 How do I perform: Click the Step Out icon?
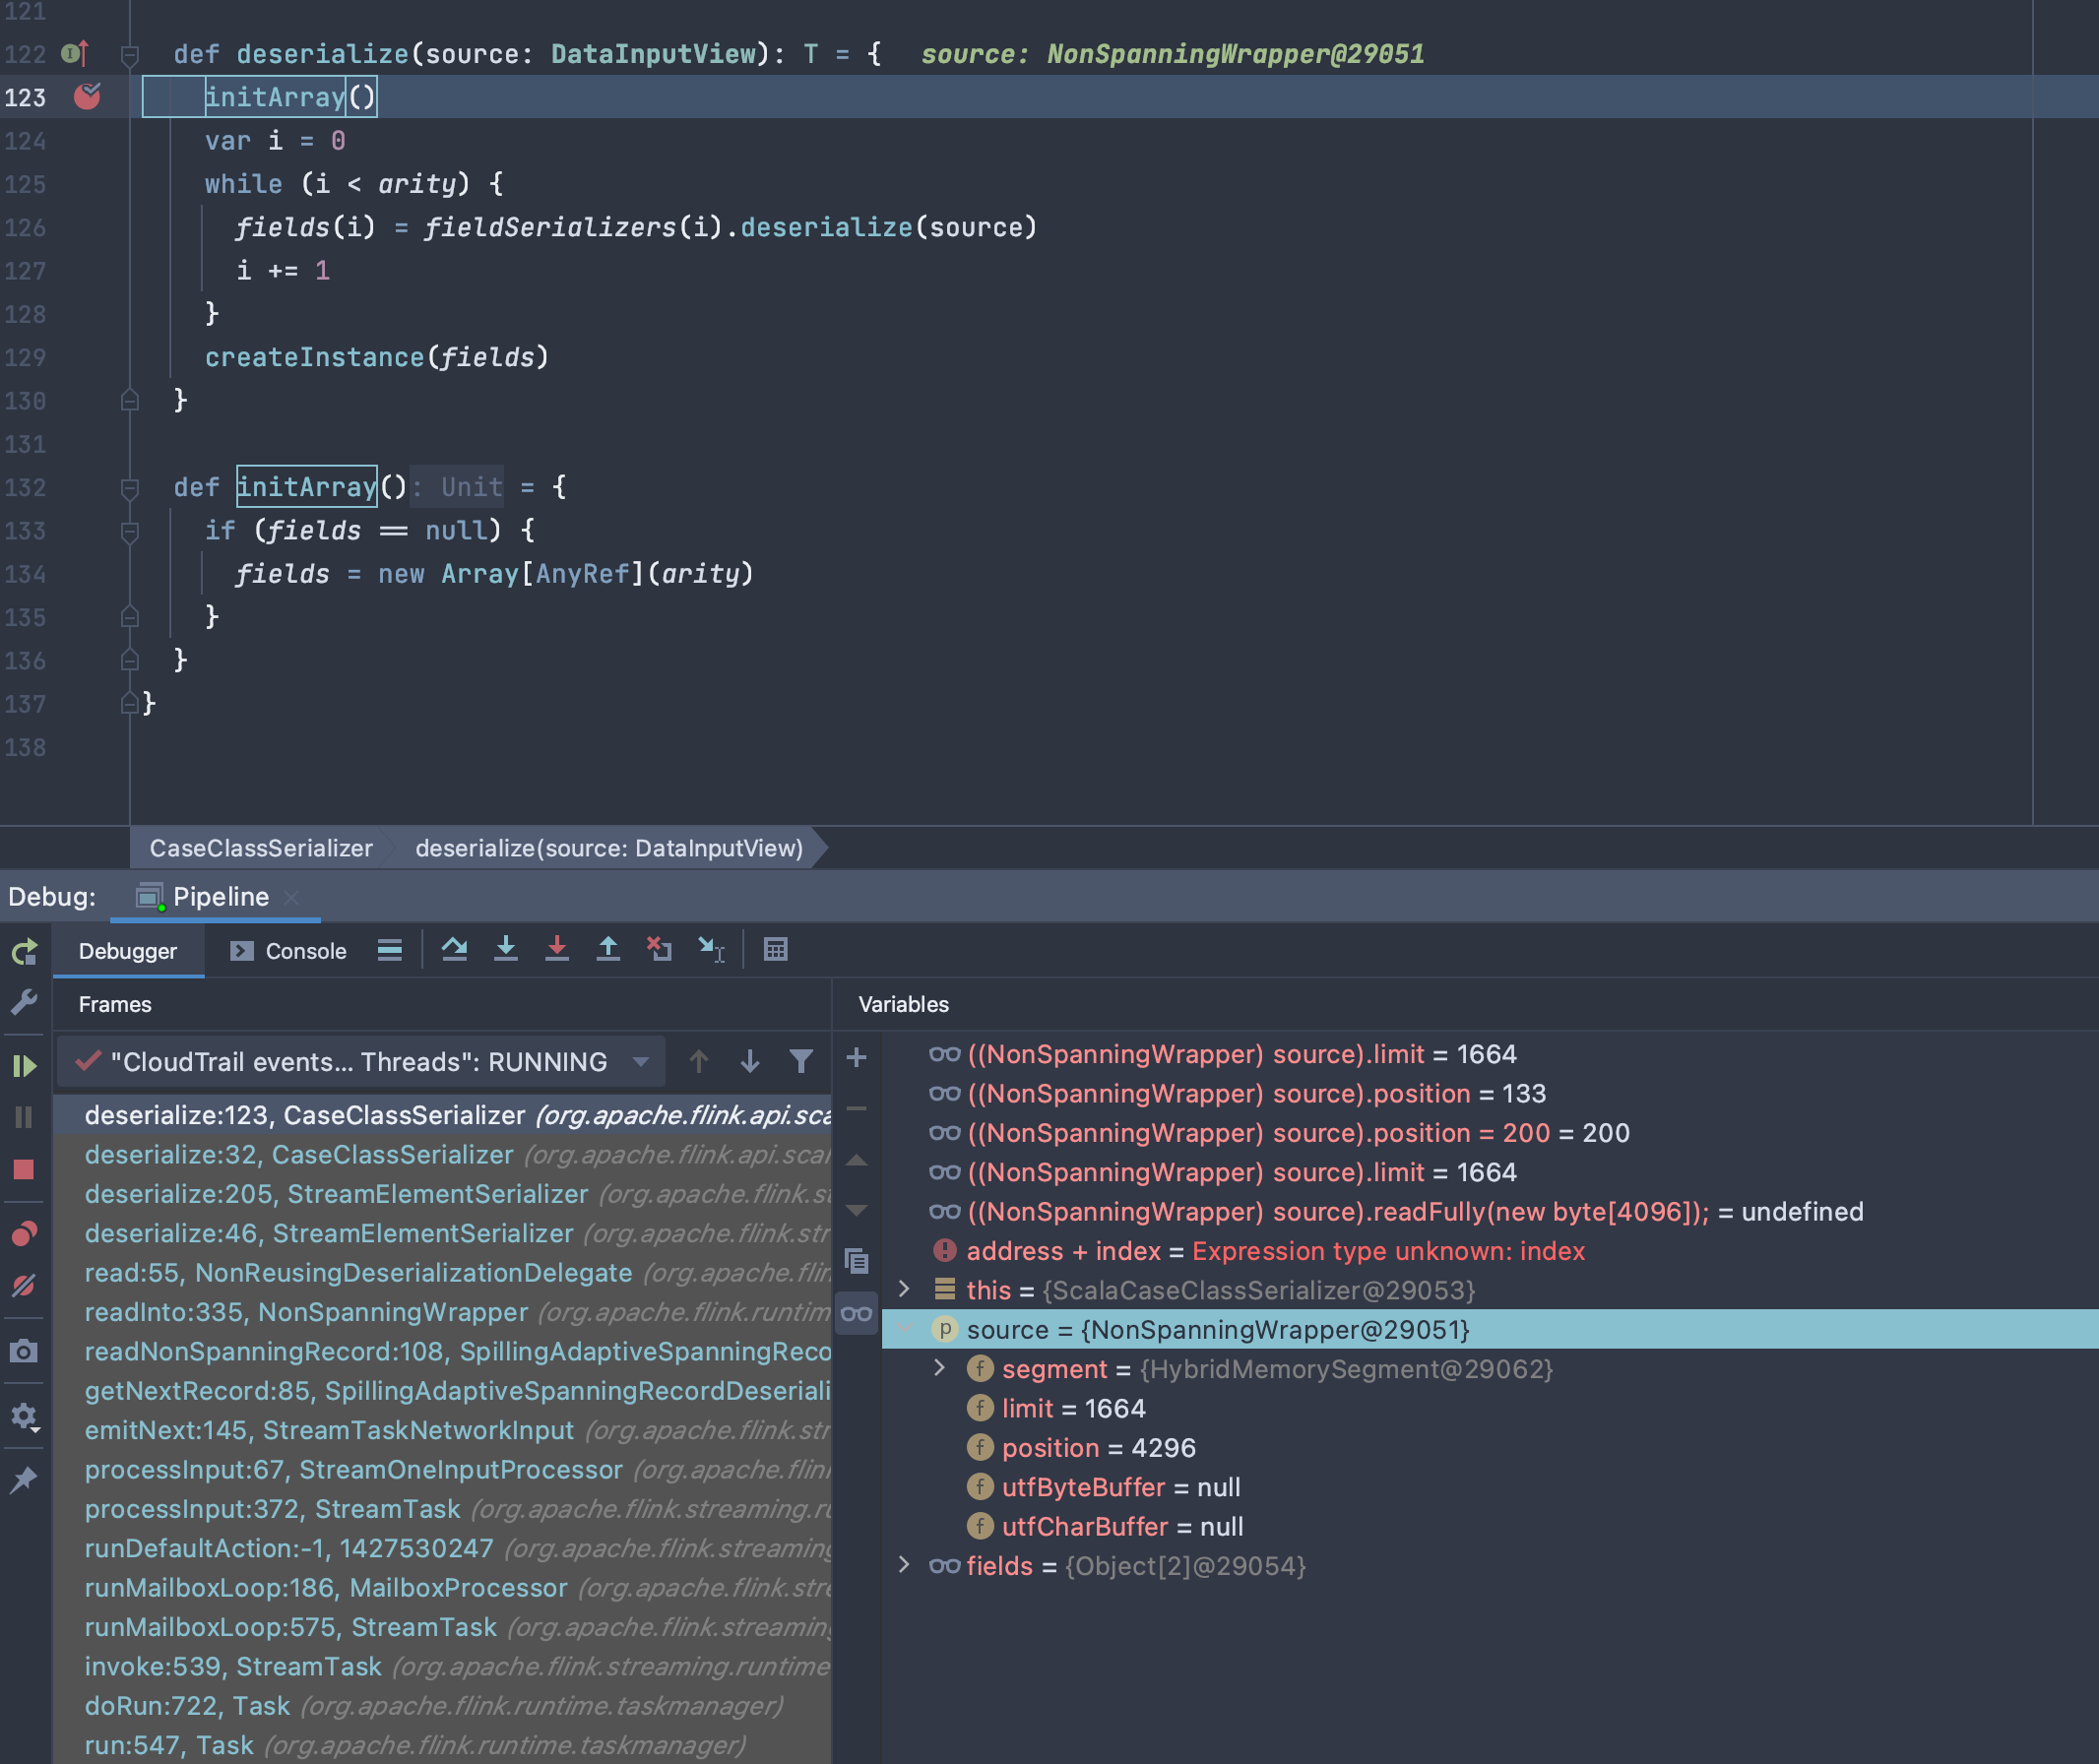tap(608, 949)
